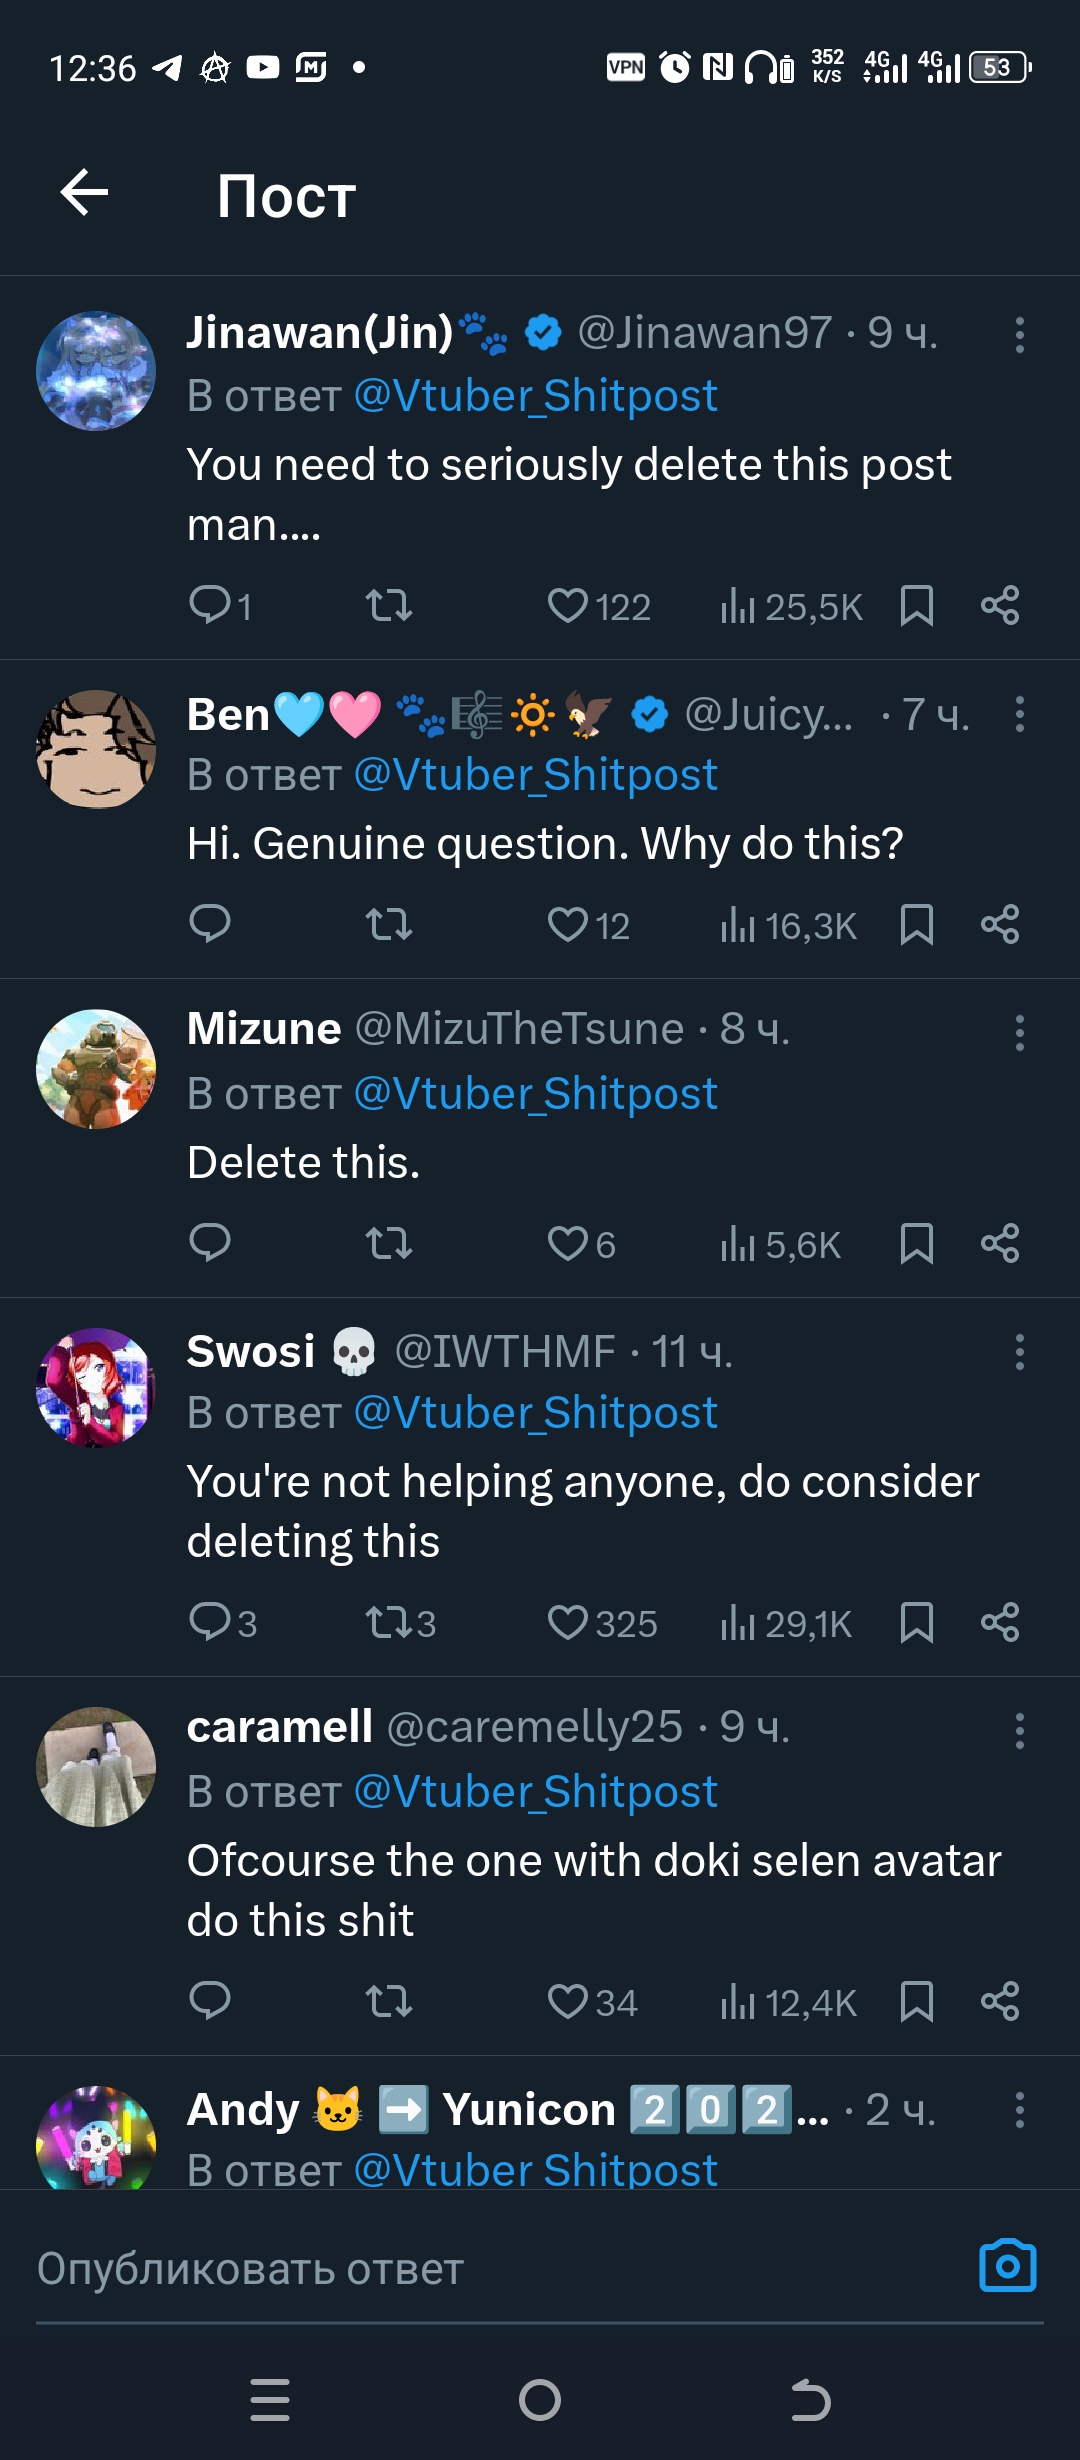Share Jinawan's reply
1080x2460 pixels.
tap(999, 606)
